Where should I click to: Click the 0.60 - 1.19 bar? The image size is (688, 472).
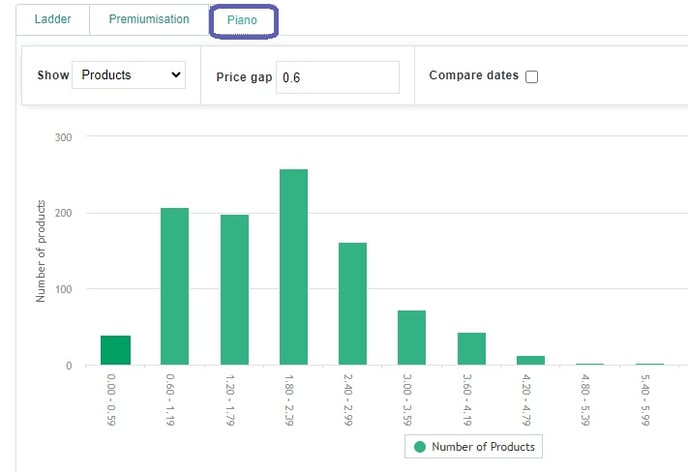[x=175, y=286]
